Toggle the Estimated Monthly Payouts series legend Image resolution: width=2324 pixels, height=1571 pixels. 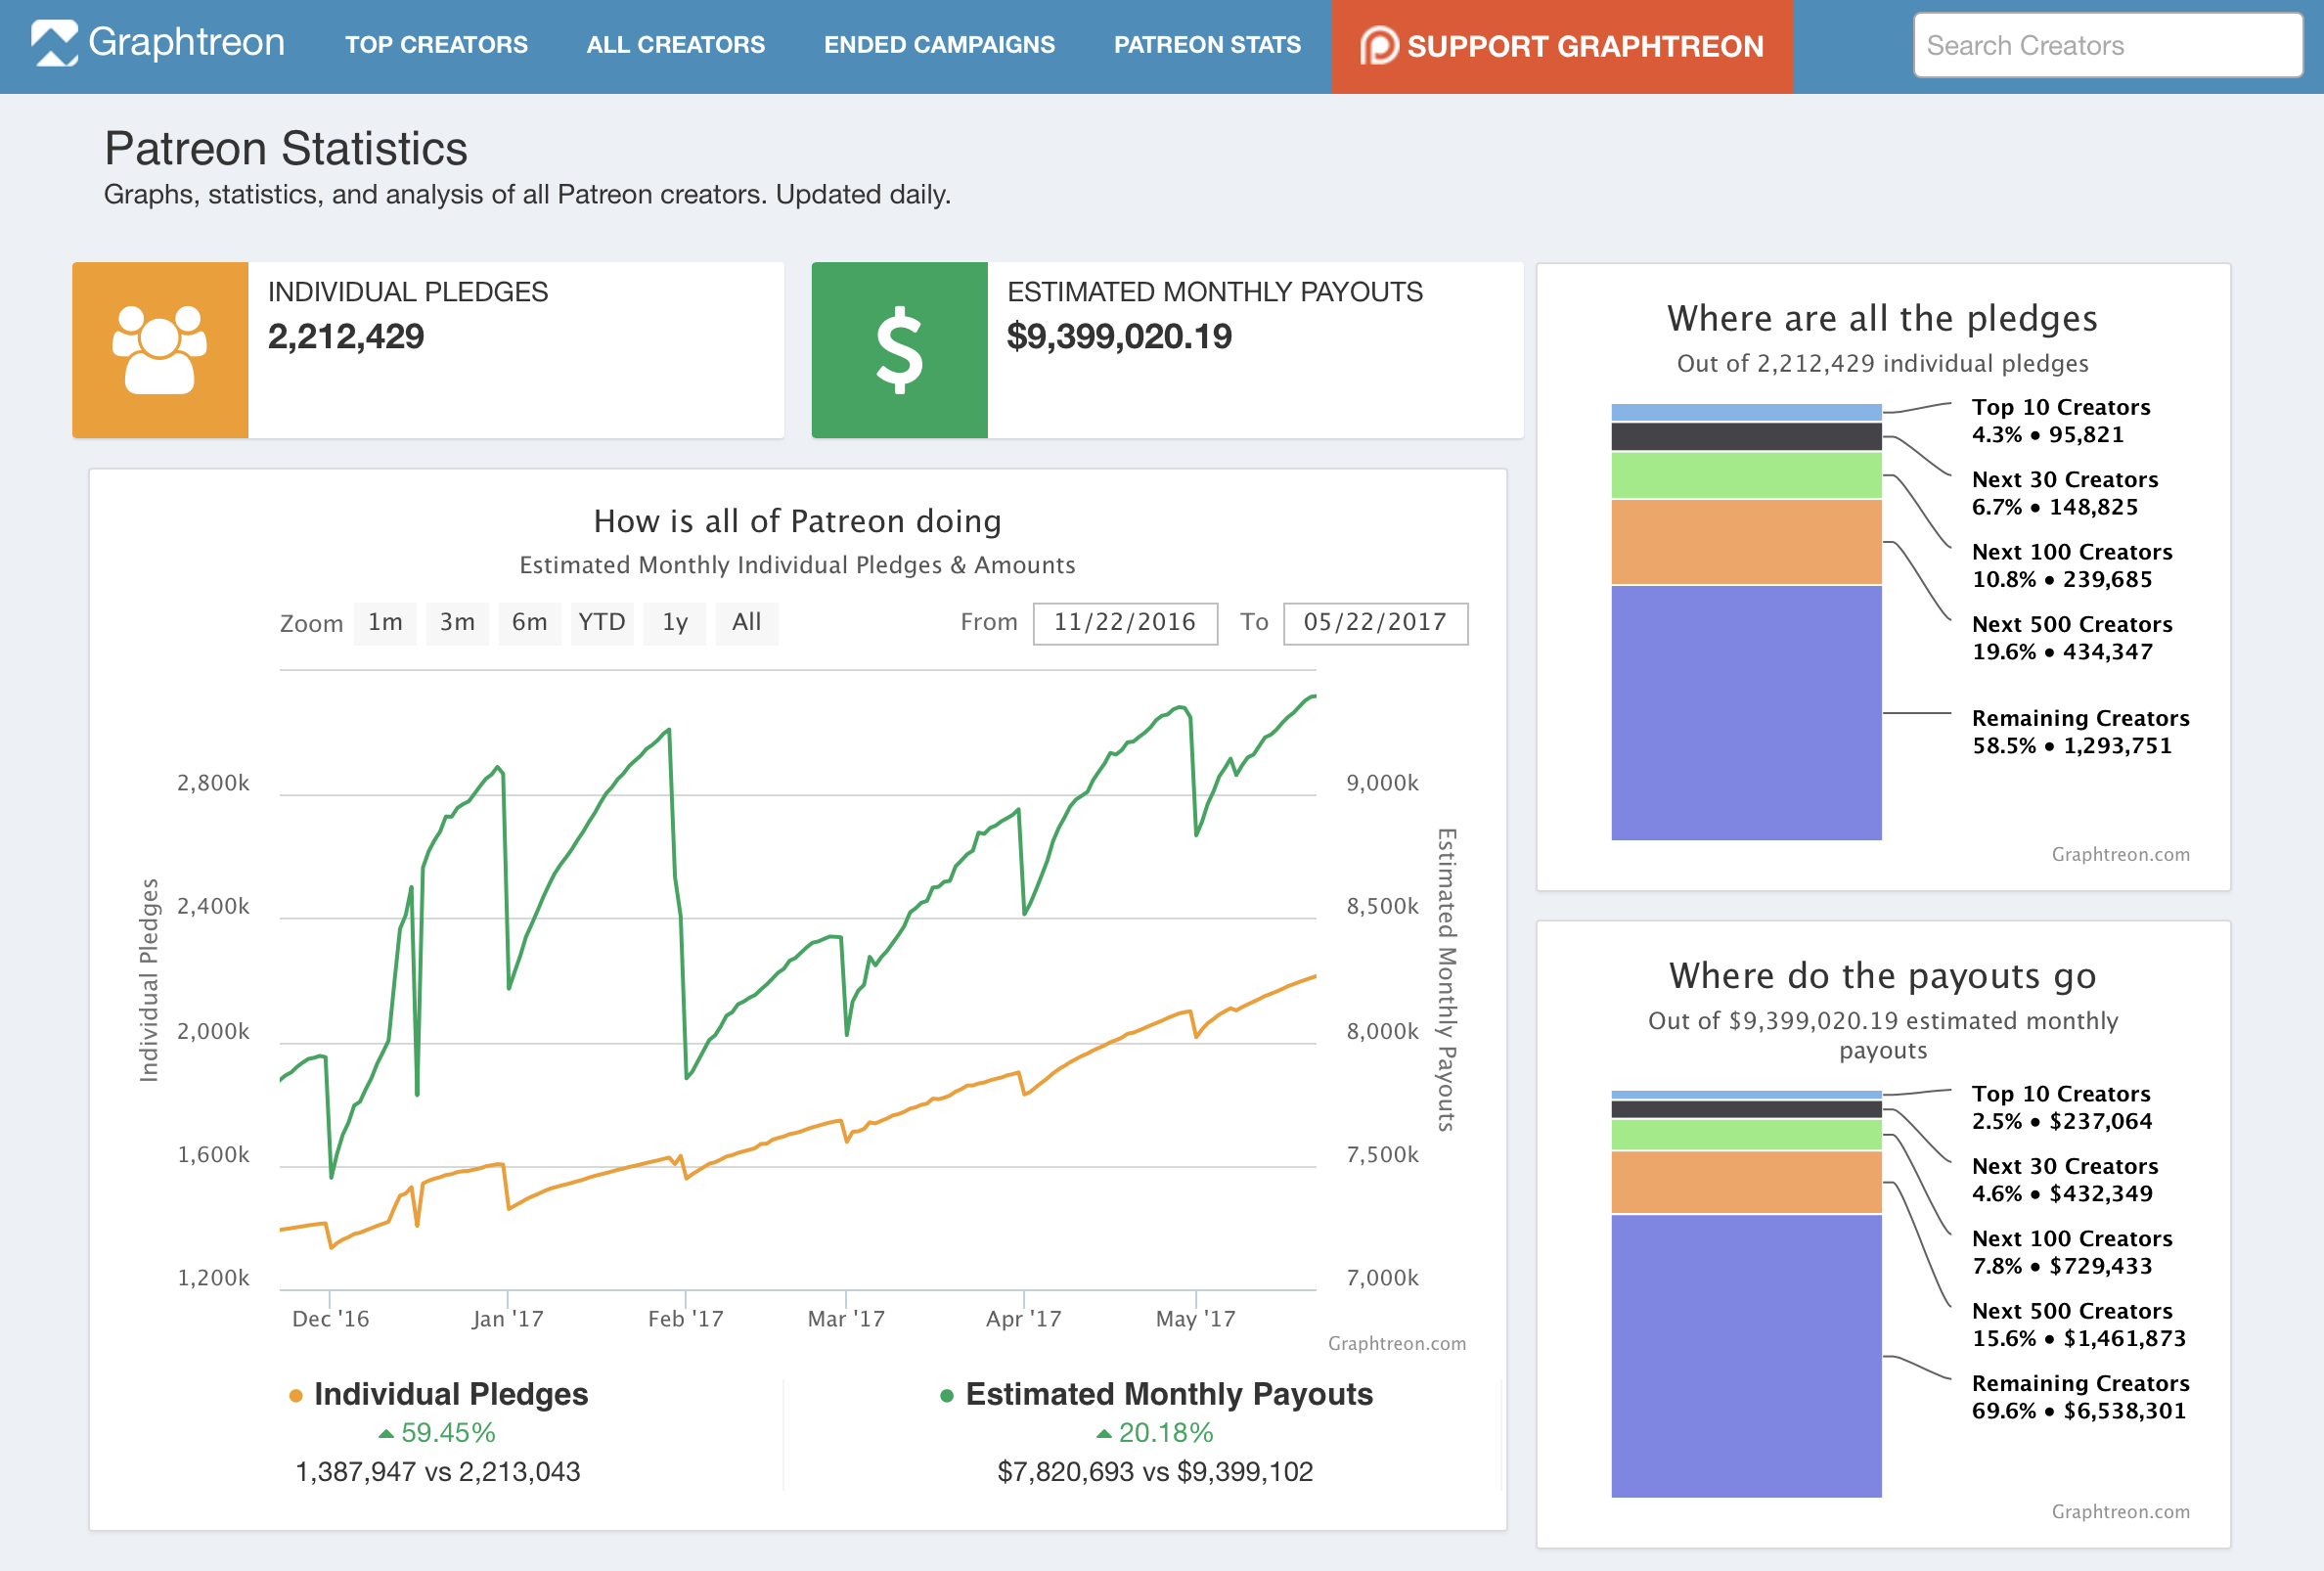click(1168, 1394)
